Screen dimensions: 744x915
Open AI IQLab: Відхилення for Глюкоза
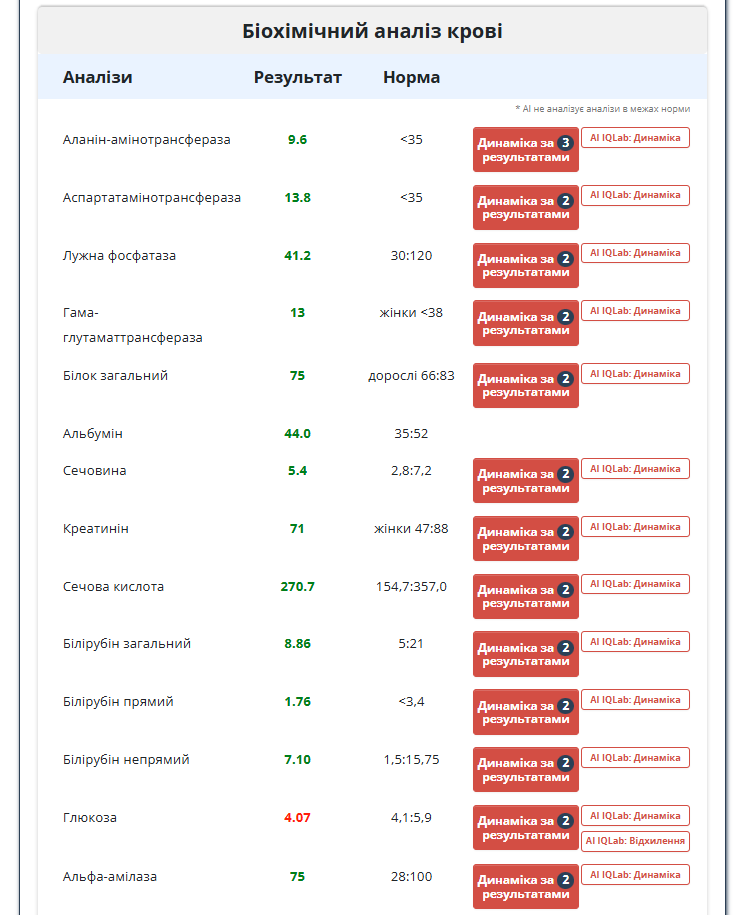[635, 841]
